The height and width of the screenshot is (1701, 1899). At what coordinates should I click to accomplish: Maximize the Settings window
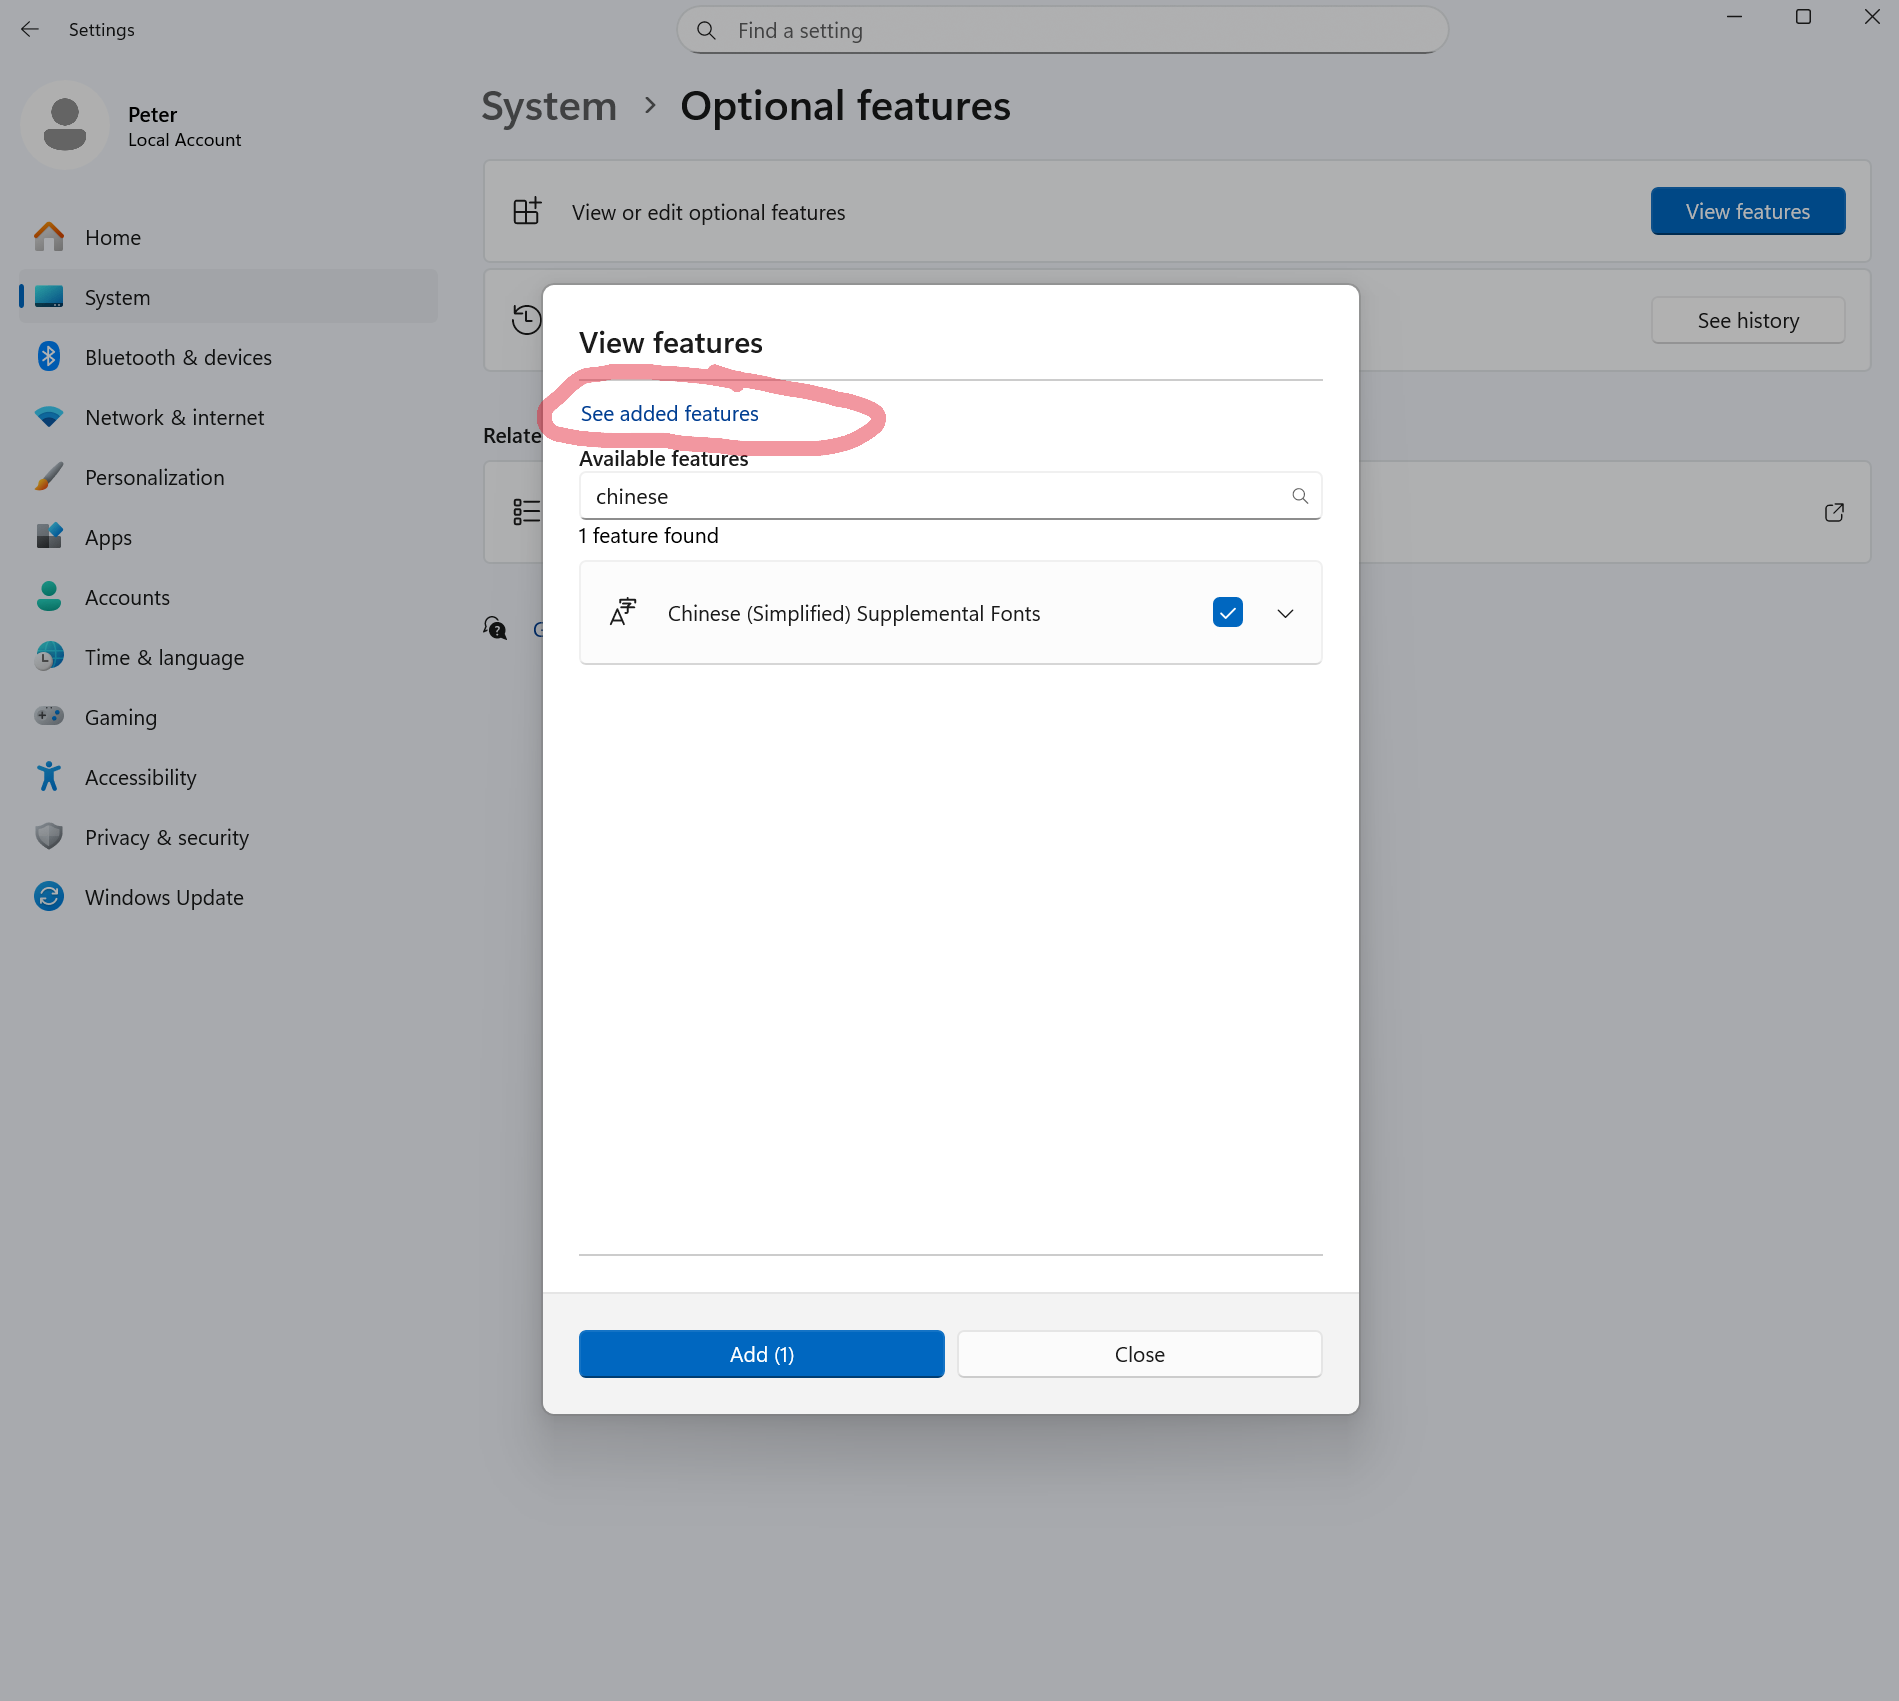(1803, 17)
